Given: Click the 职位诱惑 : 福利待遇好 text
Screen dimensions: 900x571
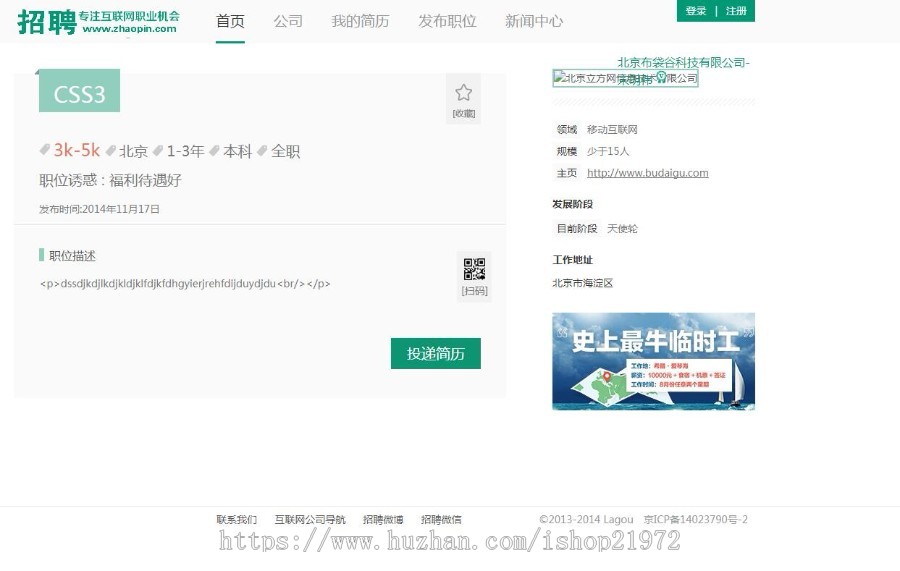Looking at the screenshot, I should (110, 180).
